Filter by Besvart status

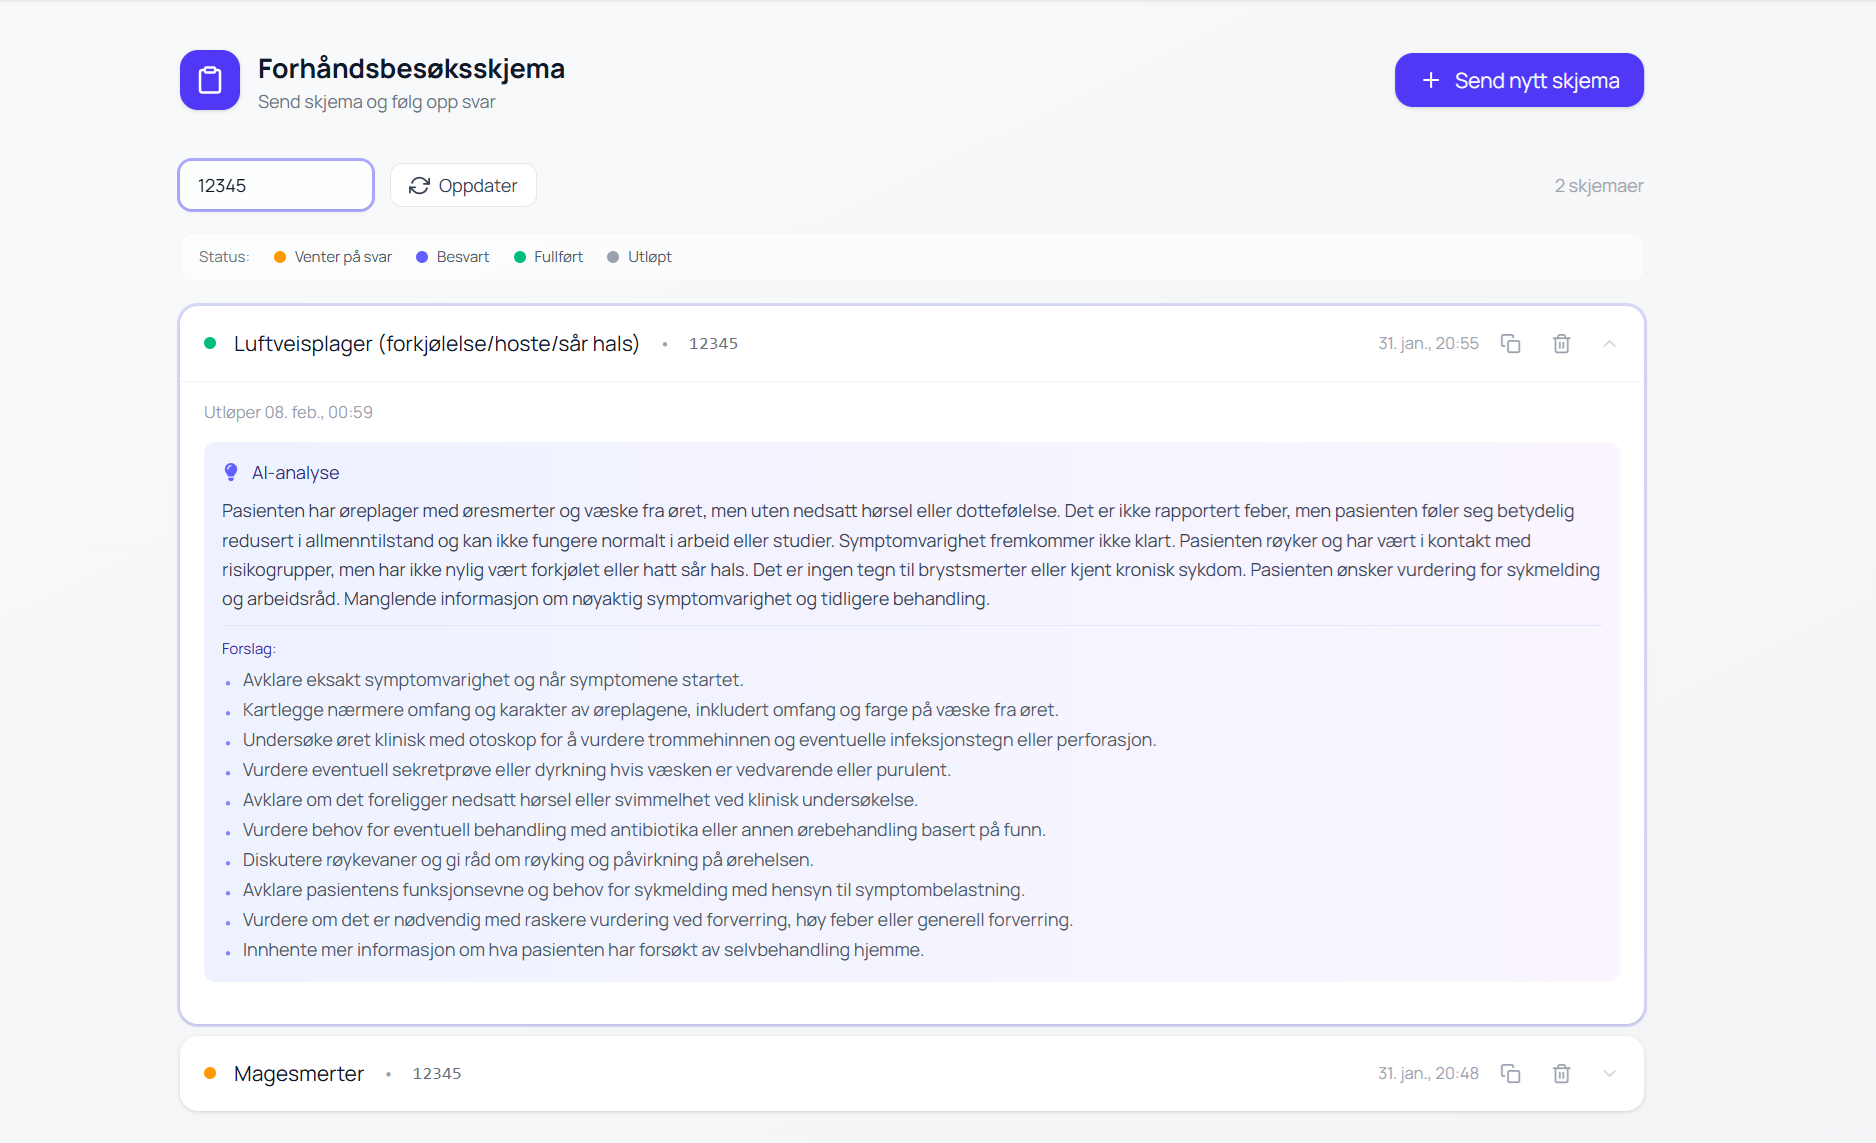452,257
